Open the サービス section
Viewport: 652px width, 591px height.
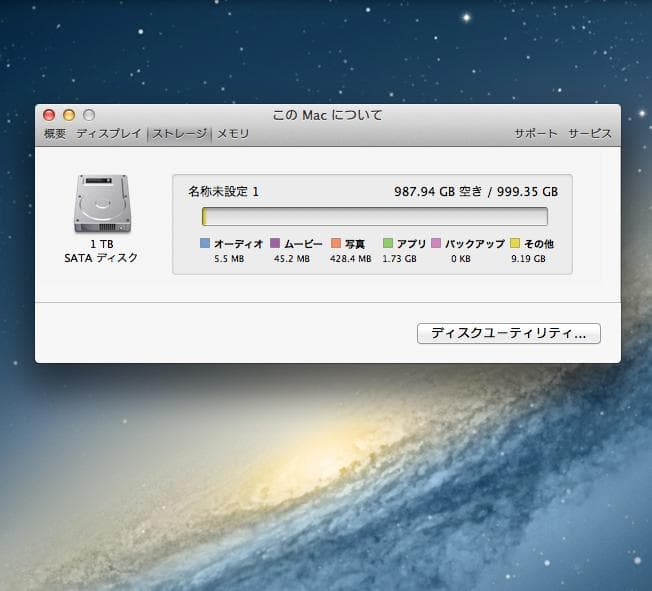(590, 134)
